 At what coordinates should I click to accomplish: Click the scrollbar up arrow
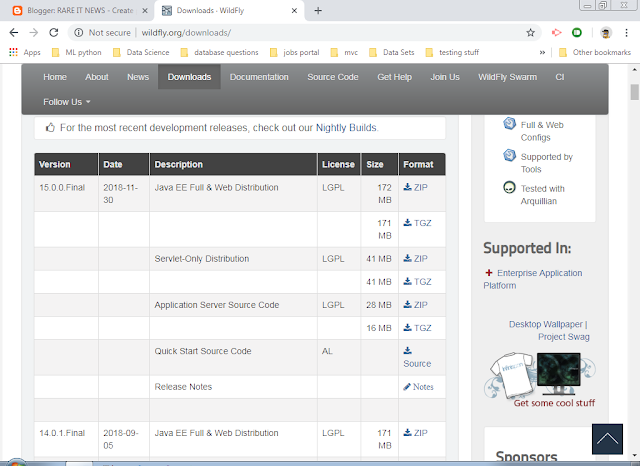tap(634, 69)
